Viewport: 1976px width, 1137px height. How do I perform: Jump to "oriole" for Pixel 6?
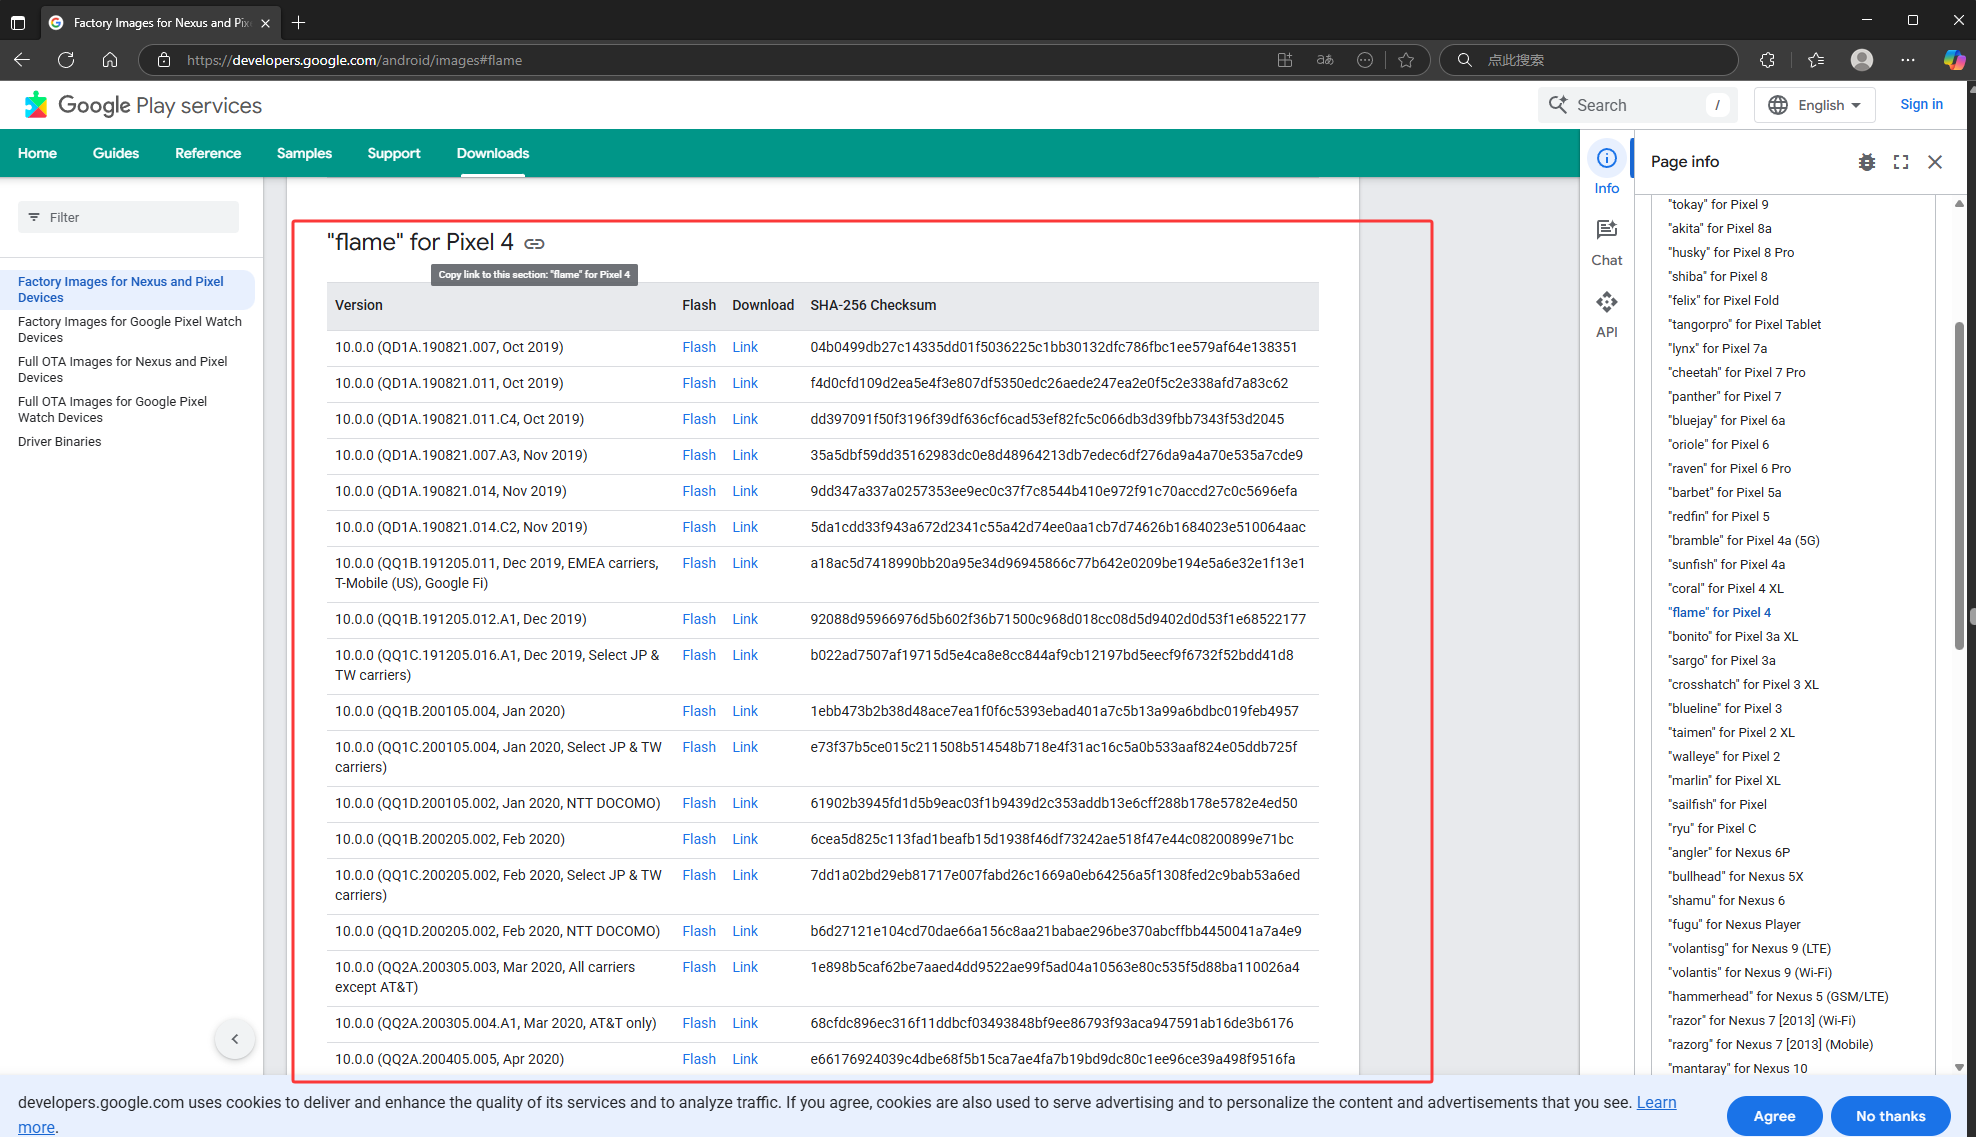coord(1718,445)
